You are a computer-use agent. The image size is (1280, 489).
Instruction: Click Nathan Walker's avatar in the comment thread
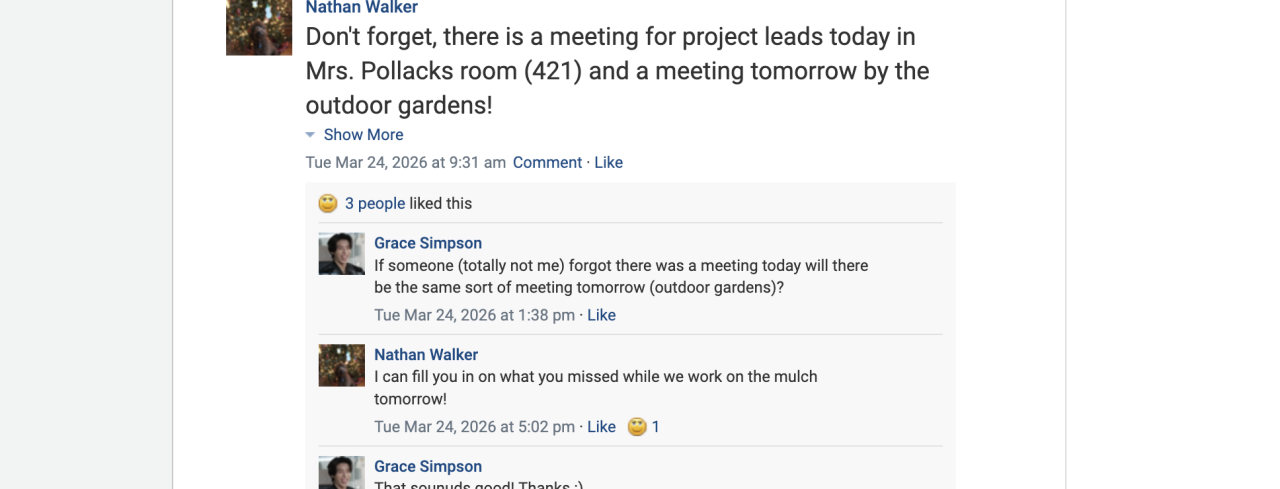click(x=341, y=365)
